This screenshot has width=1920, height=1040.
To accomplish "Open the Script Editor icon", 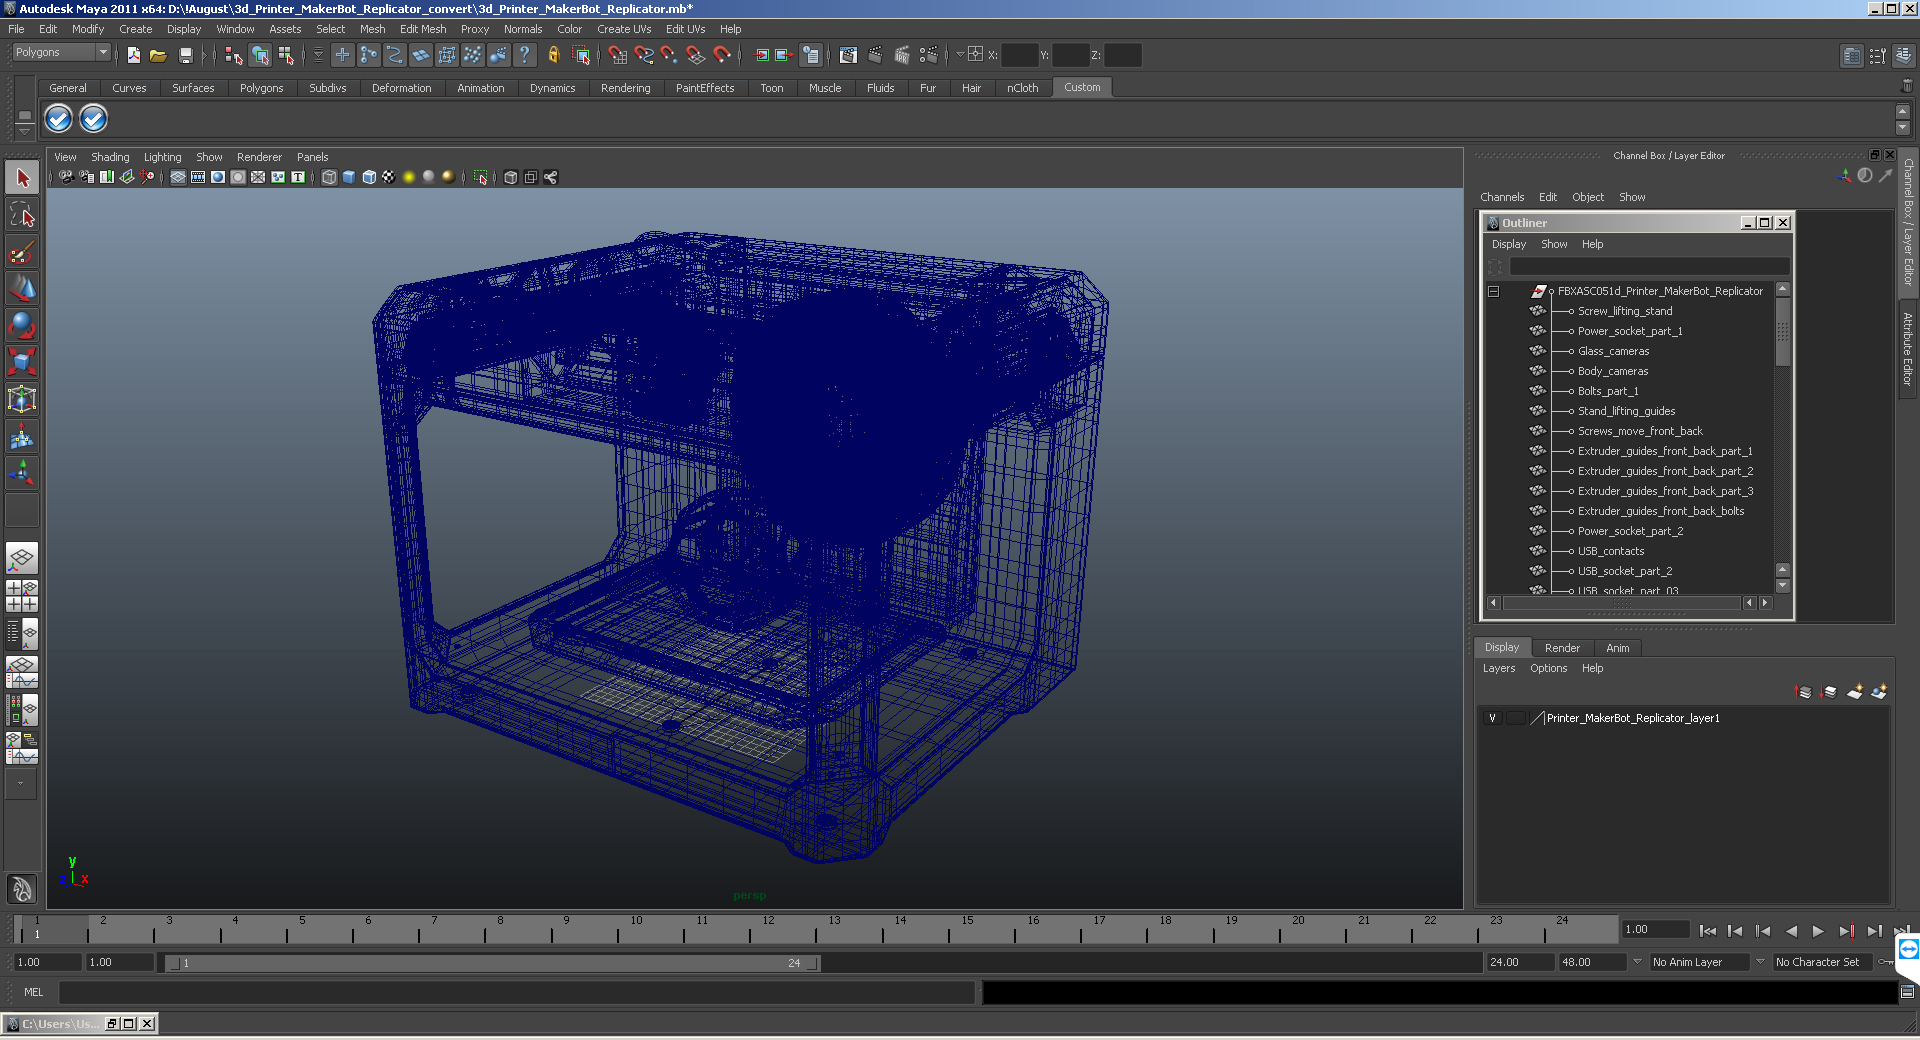I will tap(1907, 992).
